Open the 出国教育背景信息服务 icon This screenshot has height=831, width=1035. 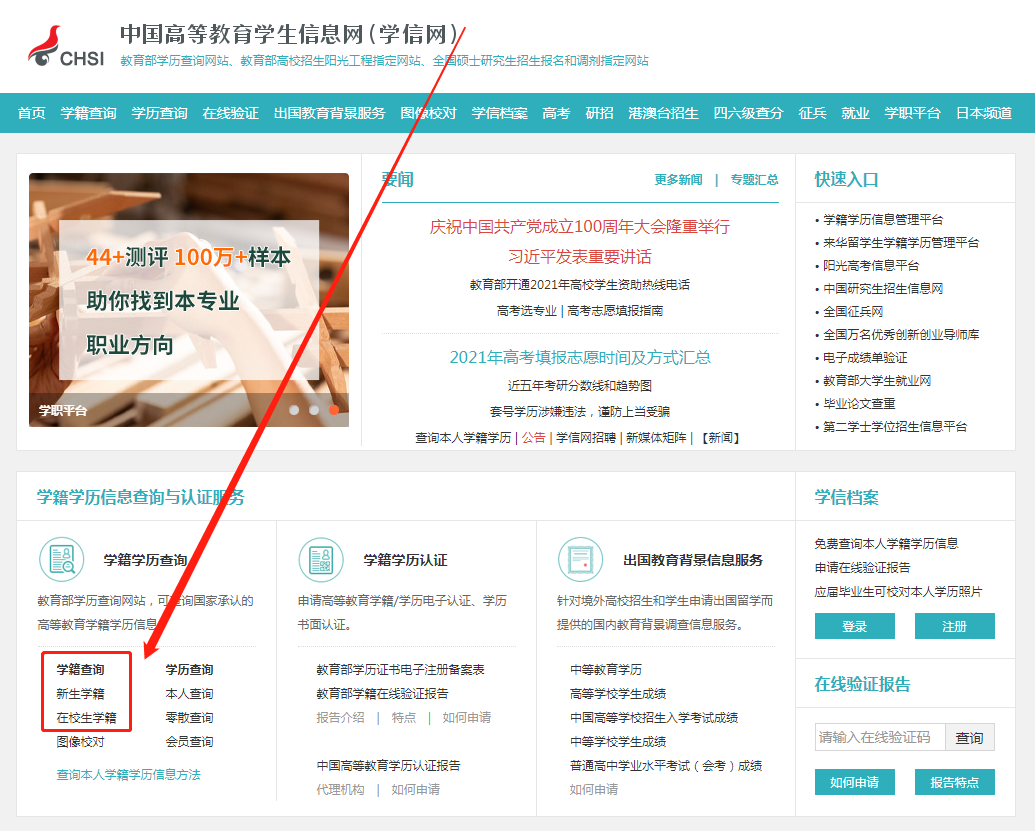(581, 560)
